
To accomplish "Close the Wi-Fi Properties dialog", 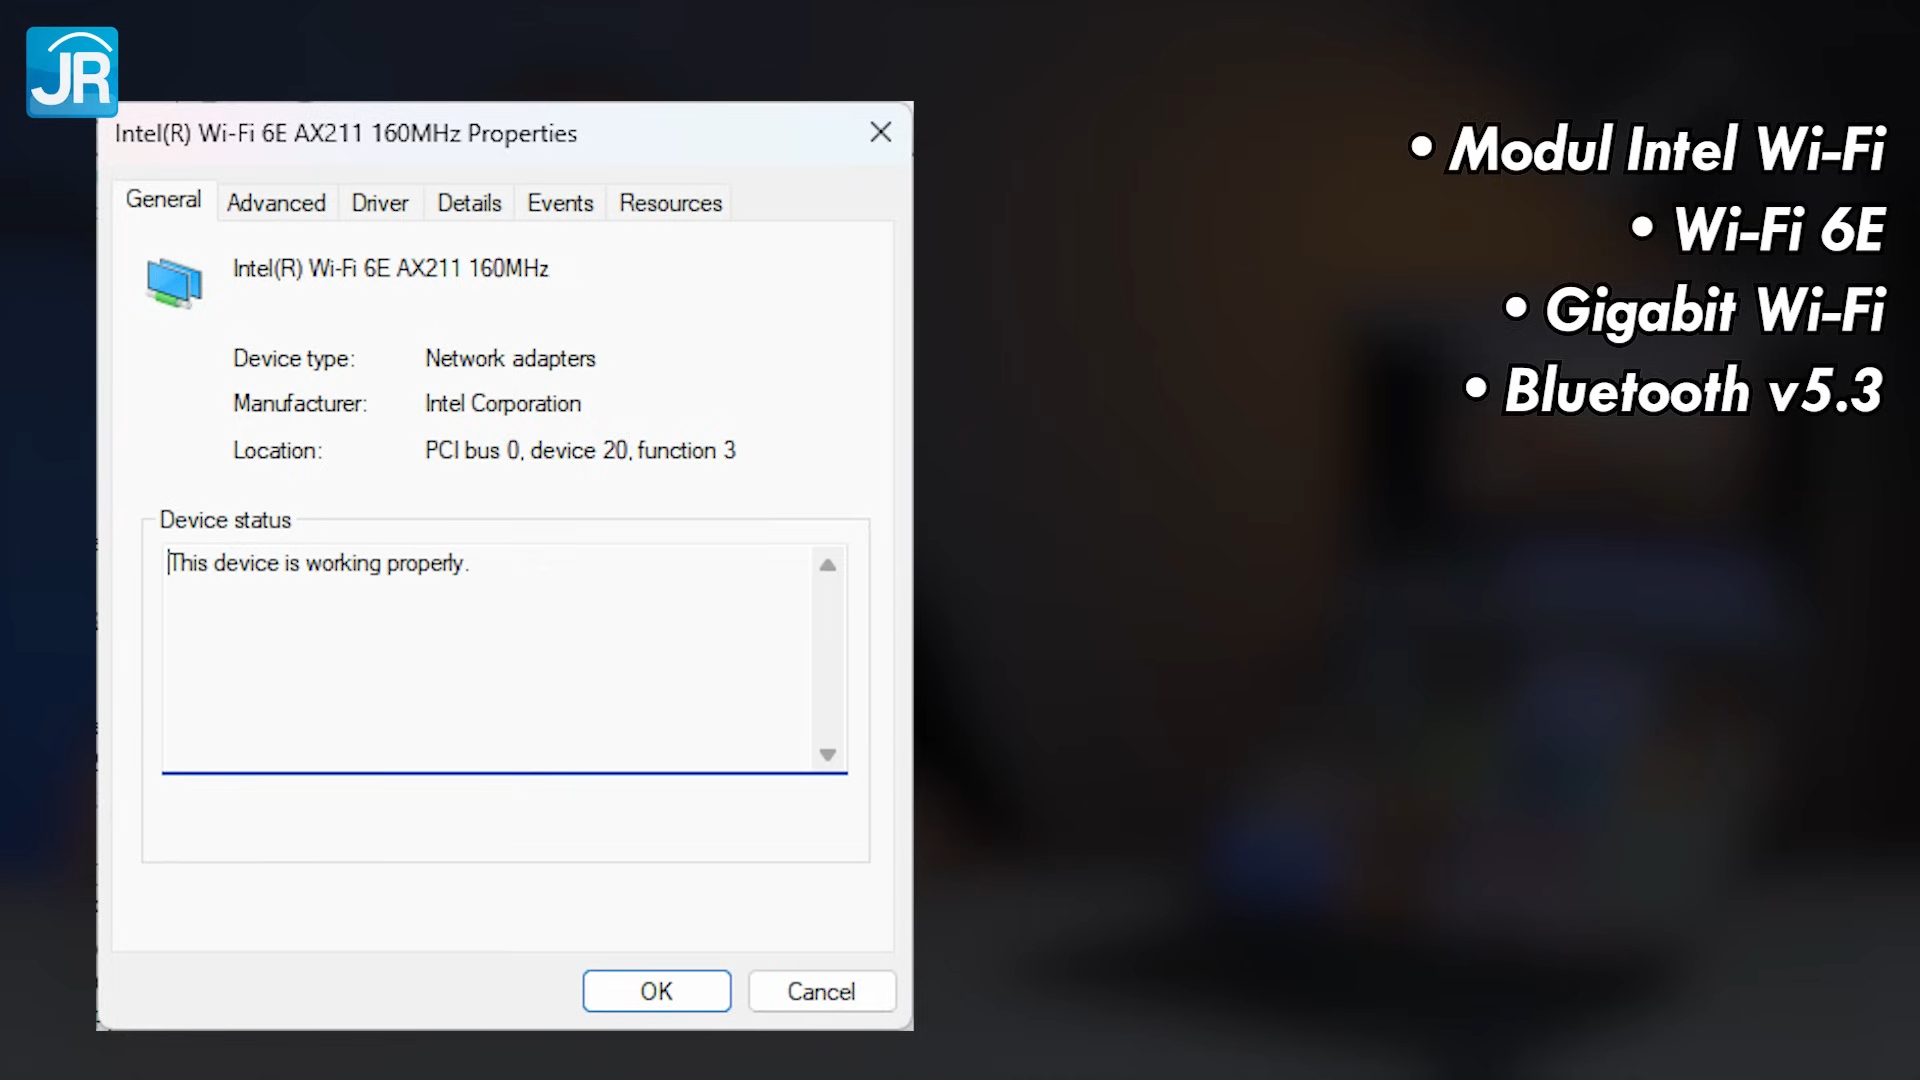I will pyautogui.click(x=880, y=132).
